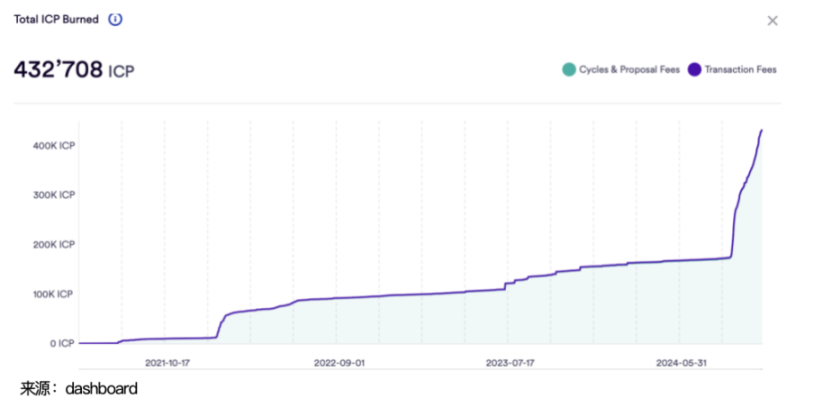The width and height of the screenshot is (814, 407).
Task: Click the Total ICP Burned title
Action: click(55, 20)
